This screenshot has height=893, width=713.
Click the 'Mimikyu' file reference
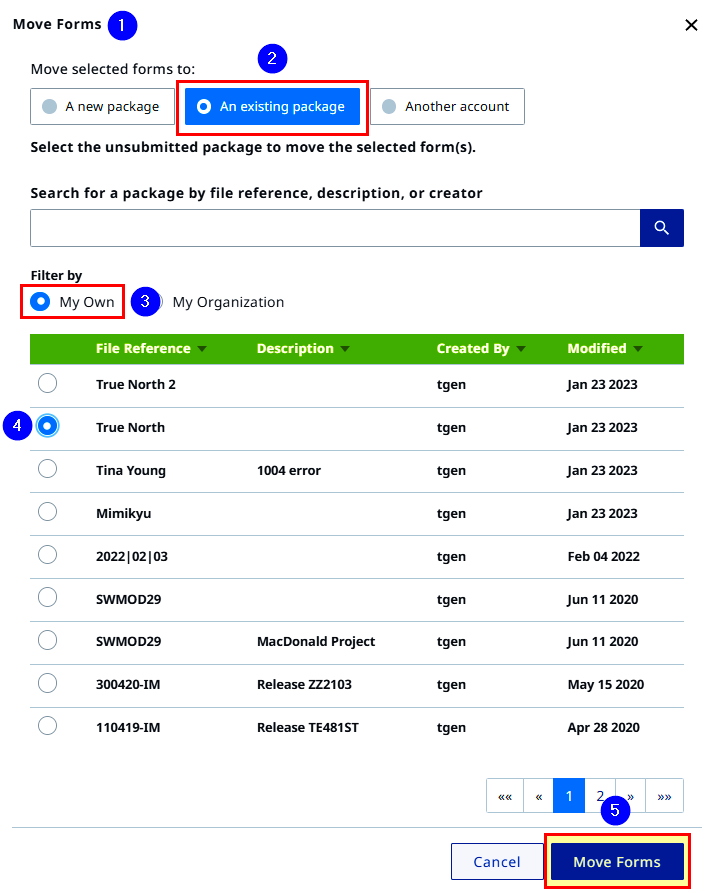pos(124,514)
